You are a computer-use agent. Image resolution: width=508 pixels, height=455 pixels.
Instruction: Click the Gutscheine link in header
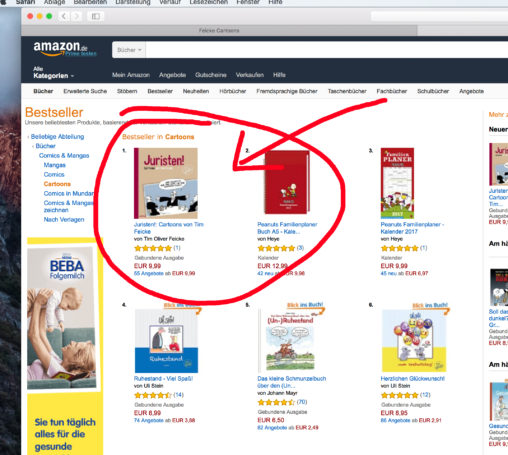(211, 75)
